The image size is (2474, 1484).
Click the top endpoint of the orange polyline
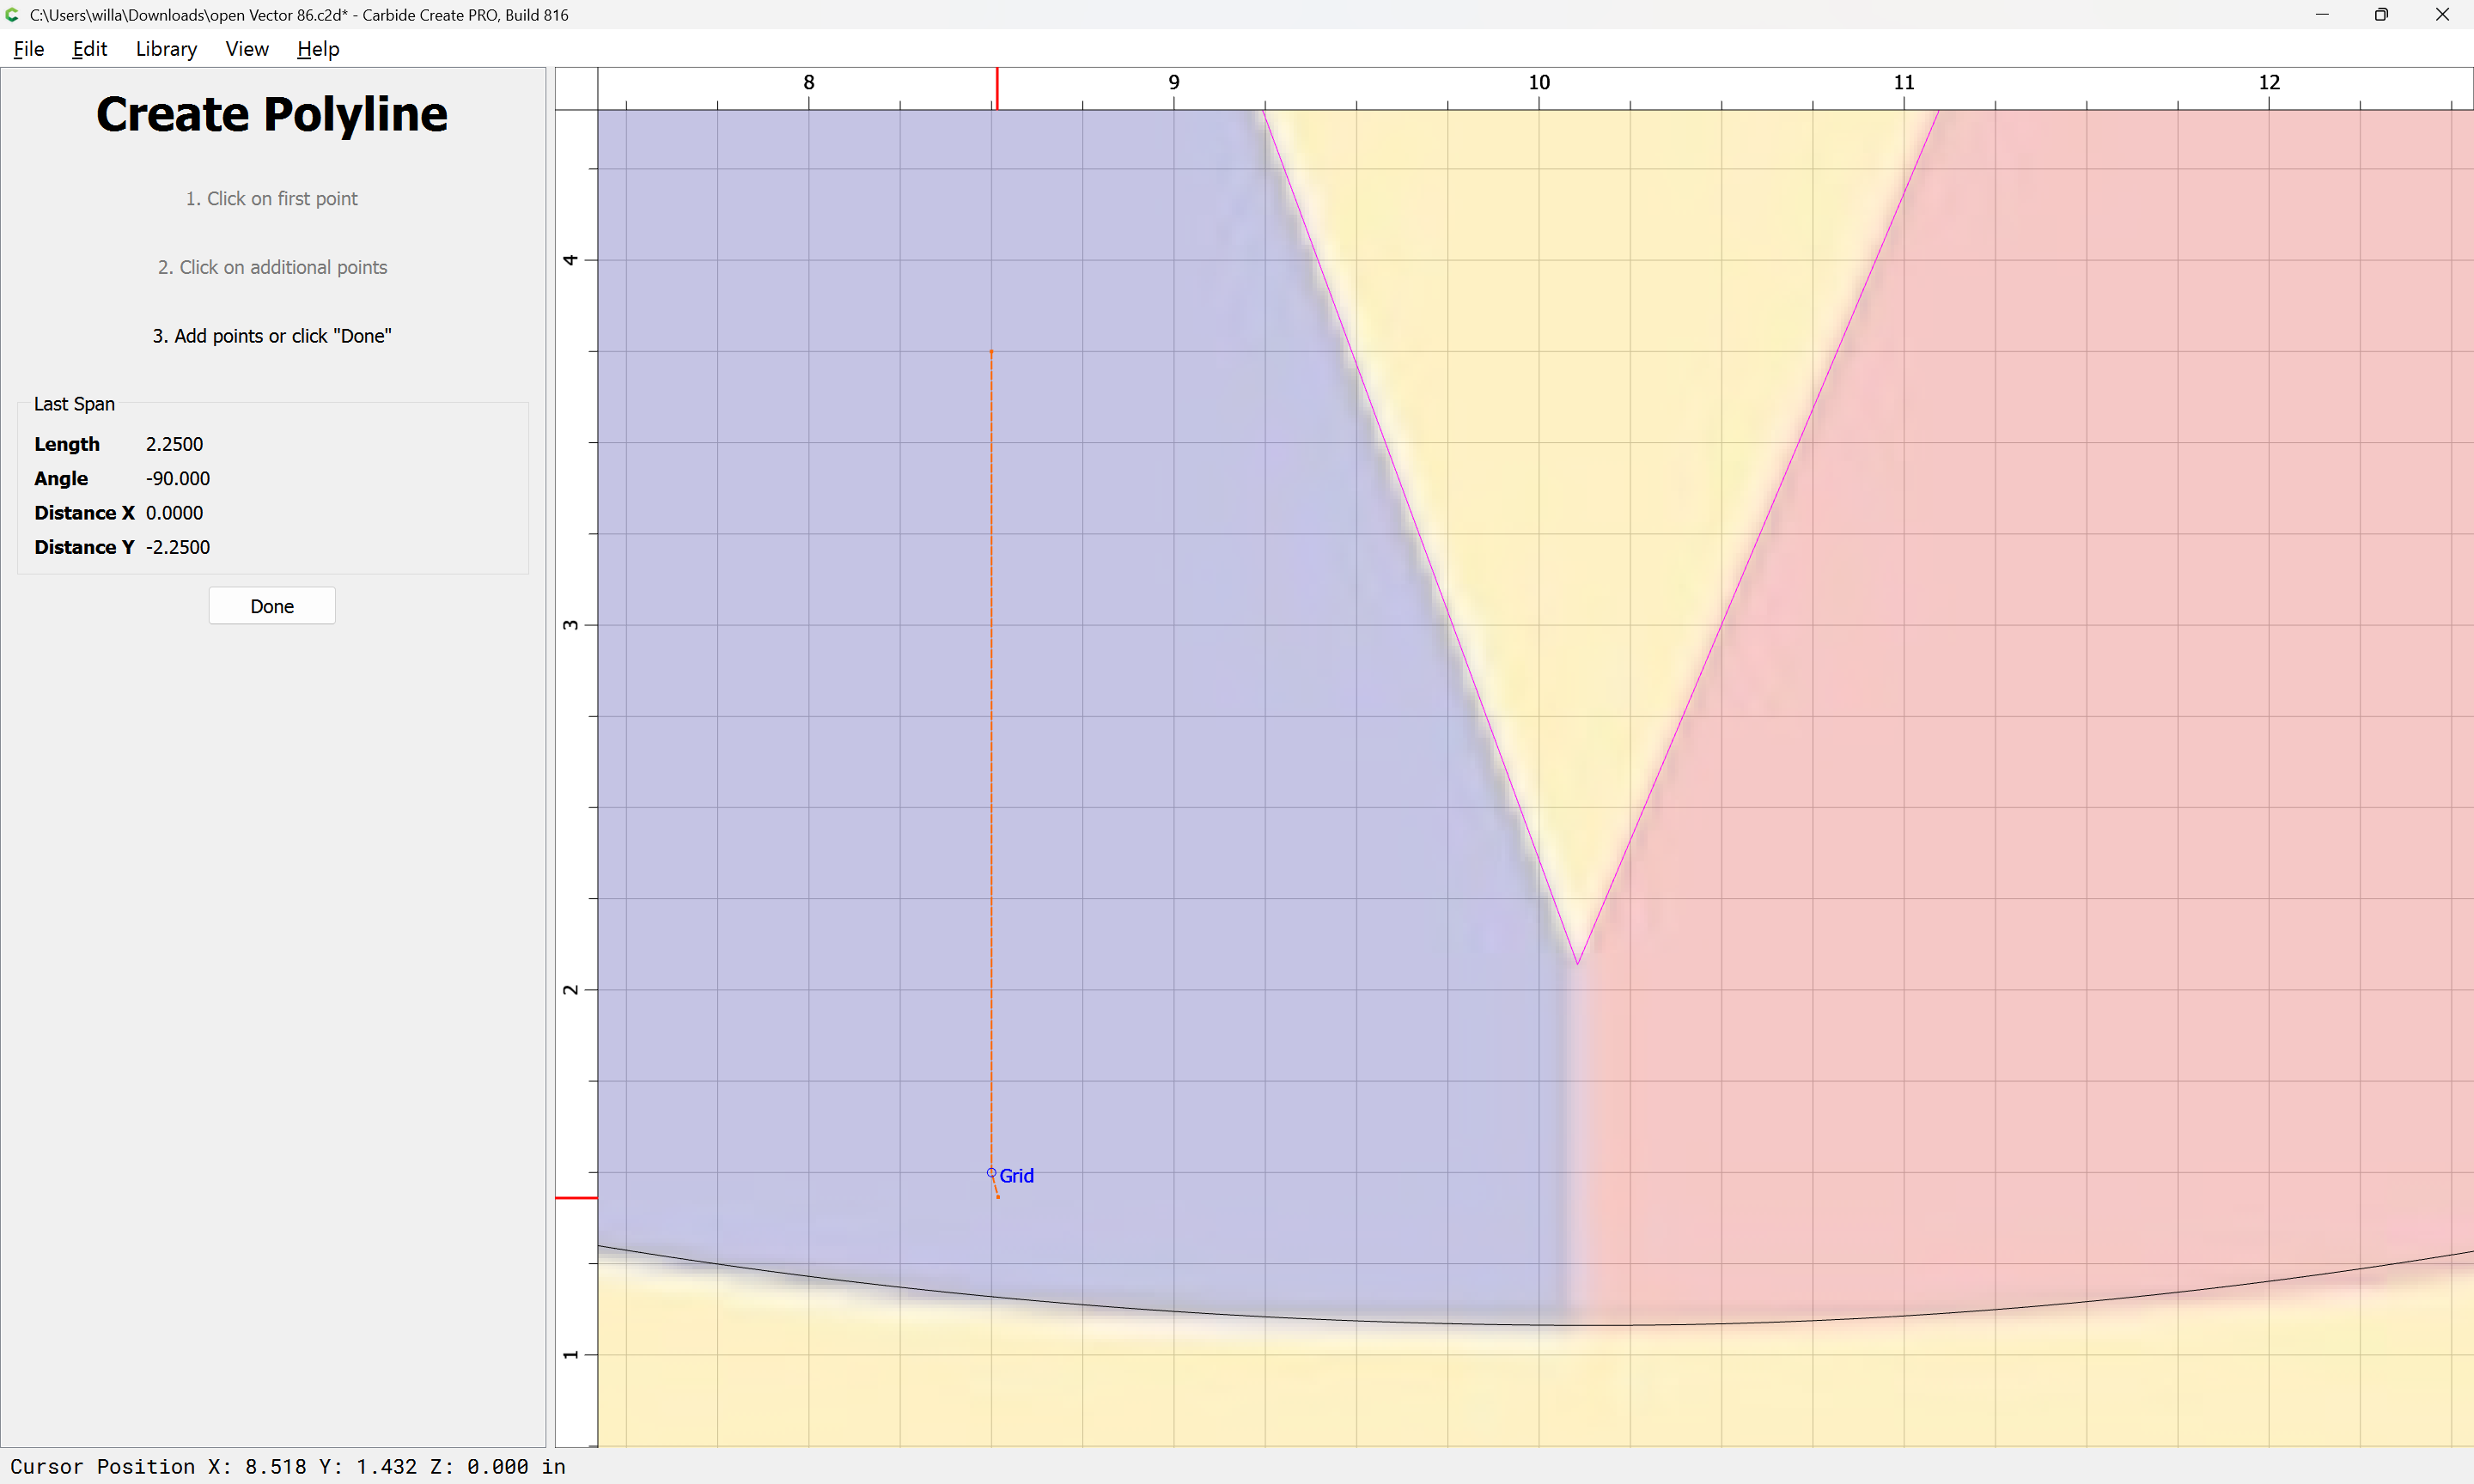tap(991, 351)
